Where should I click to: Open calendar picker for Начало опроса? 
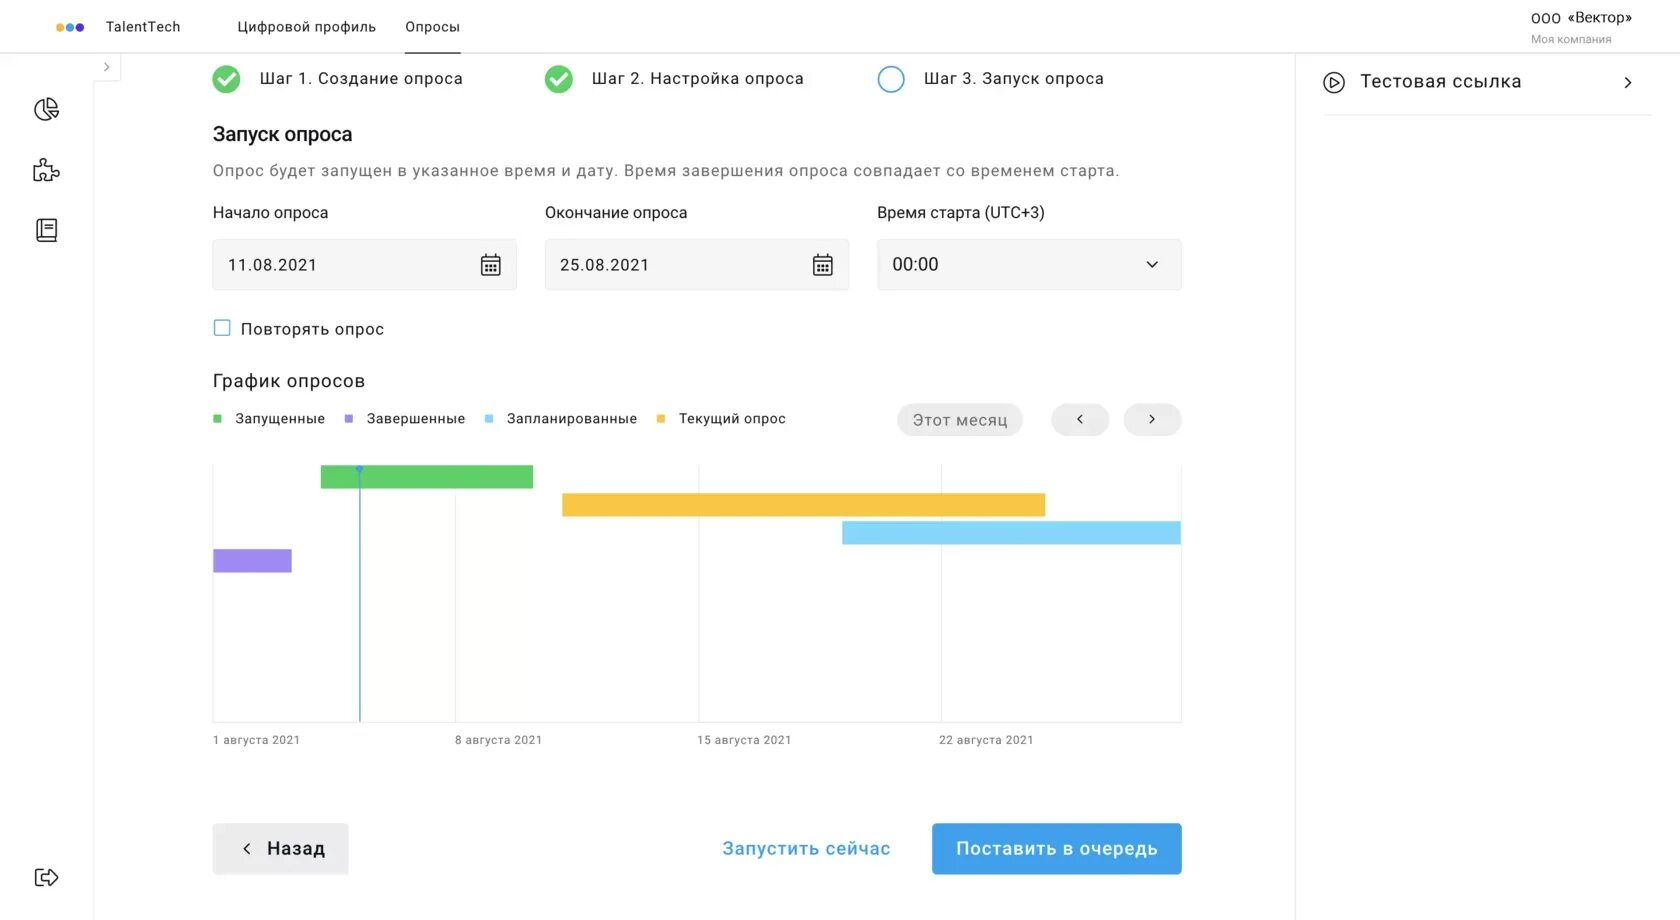(x=490, y=265)
